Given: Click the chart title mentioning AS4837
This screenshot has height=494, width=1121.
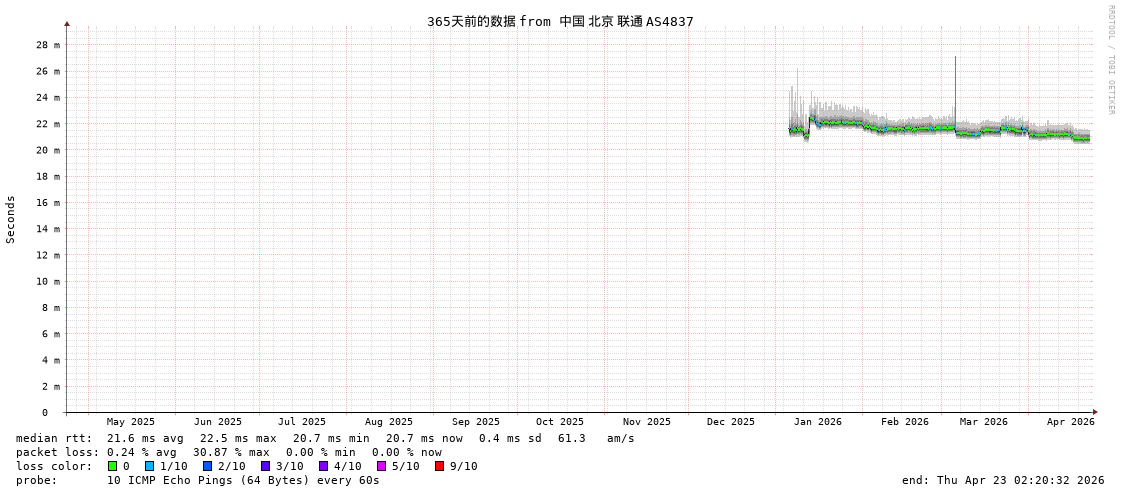Looking at the screenshot, I should [560, 21].
